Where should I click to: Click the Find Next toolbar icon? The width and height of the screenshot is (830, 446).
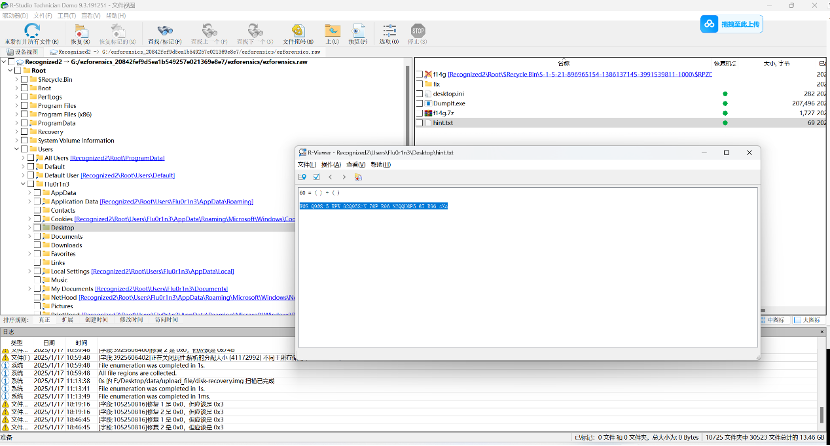click(x=255, y=31)
